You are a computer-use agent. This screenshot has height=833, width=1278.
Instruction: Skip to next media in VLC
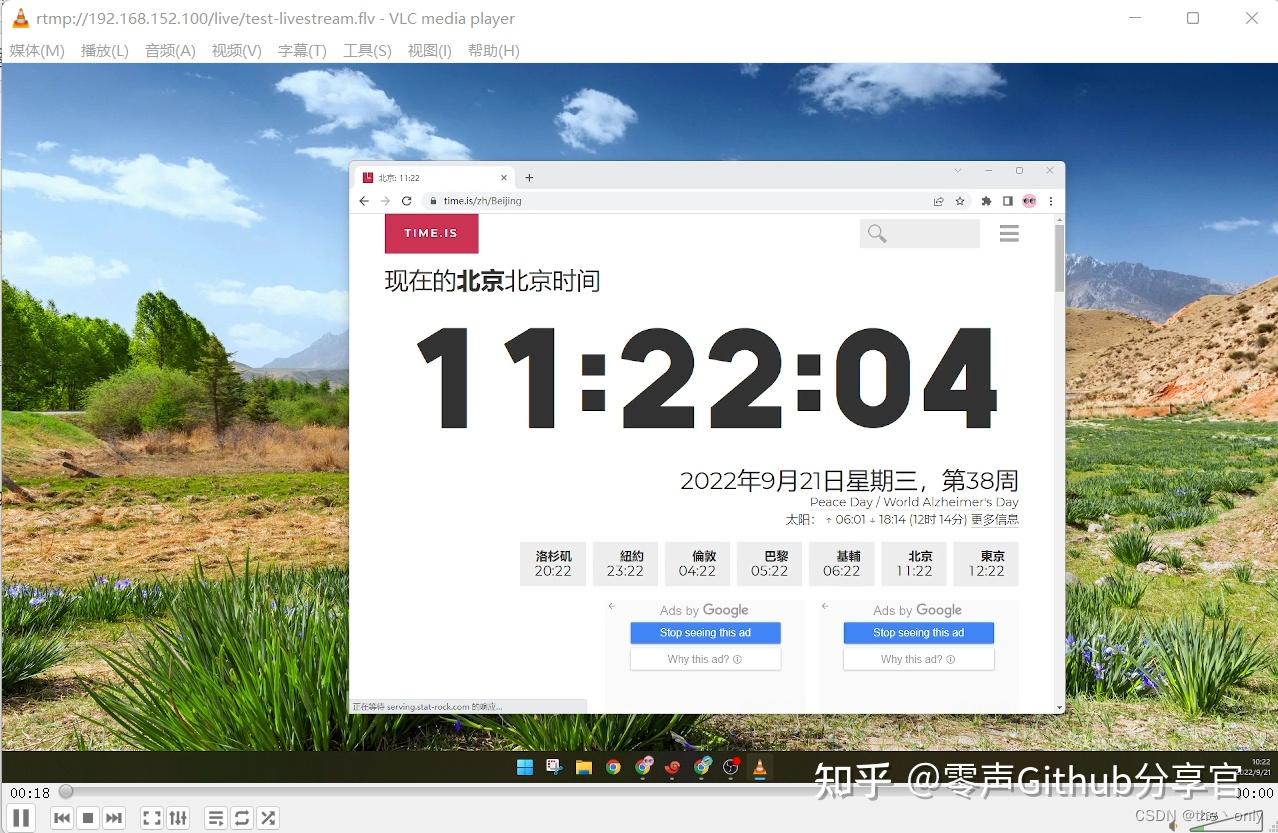point(114,818)
